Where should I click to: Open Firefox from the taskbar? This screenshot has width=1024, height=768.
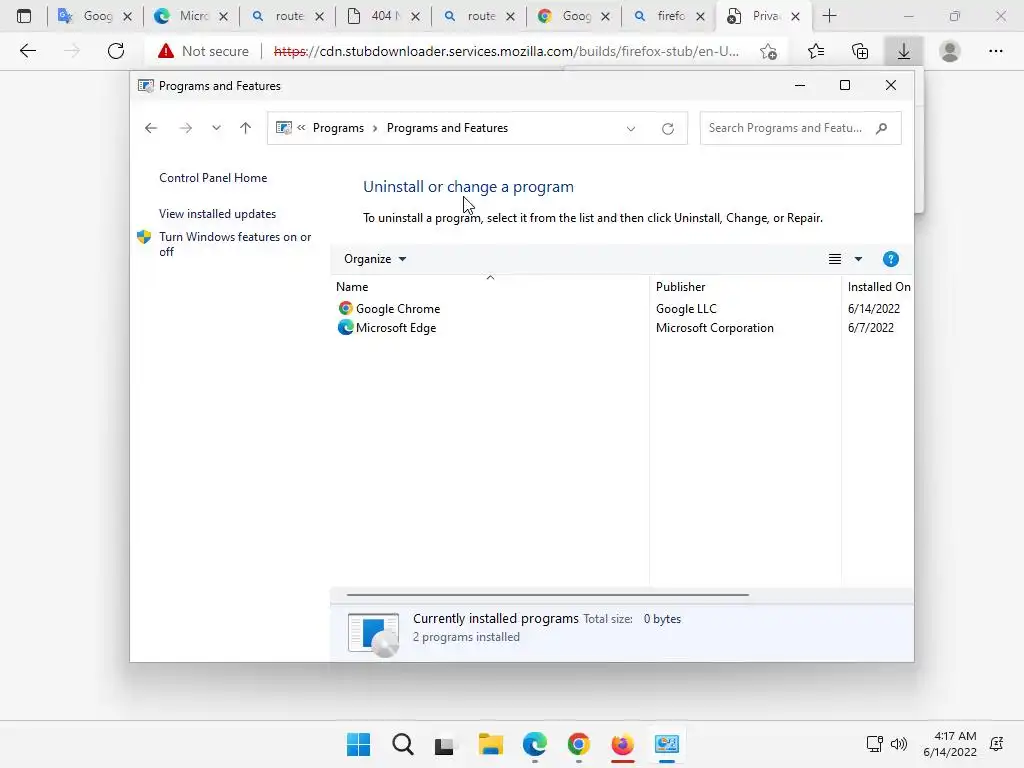click(x=622, y=744)
